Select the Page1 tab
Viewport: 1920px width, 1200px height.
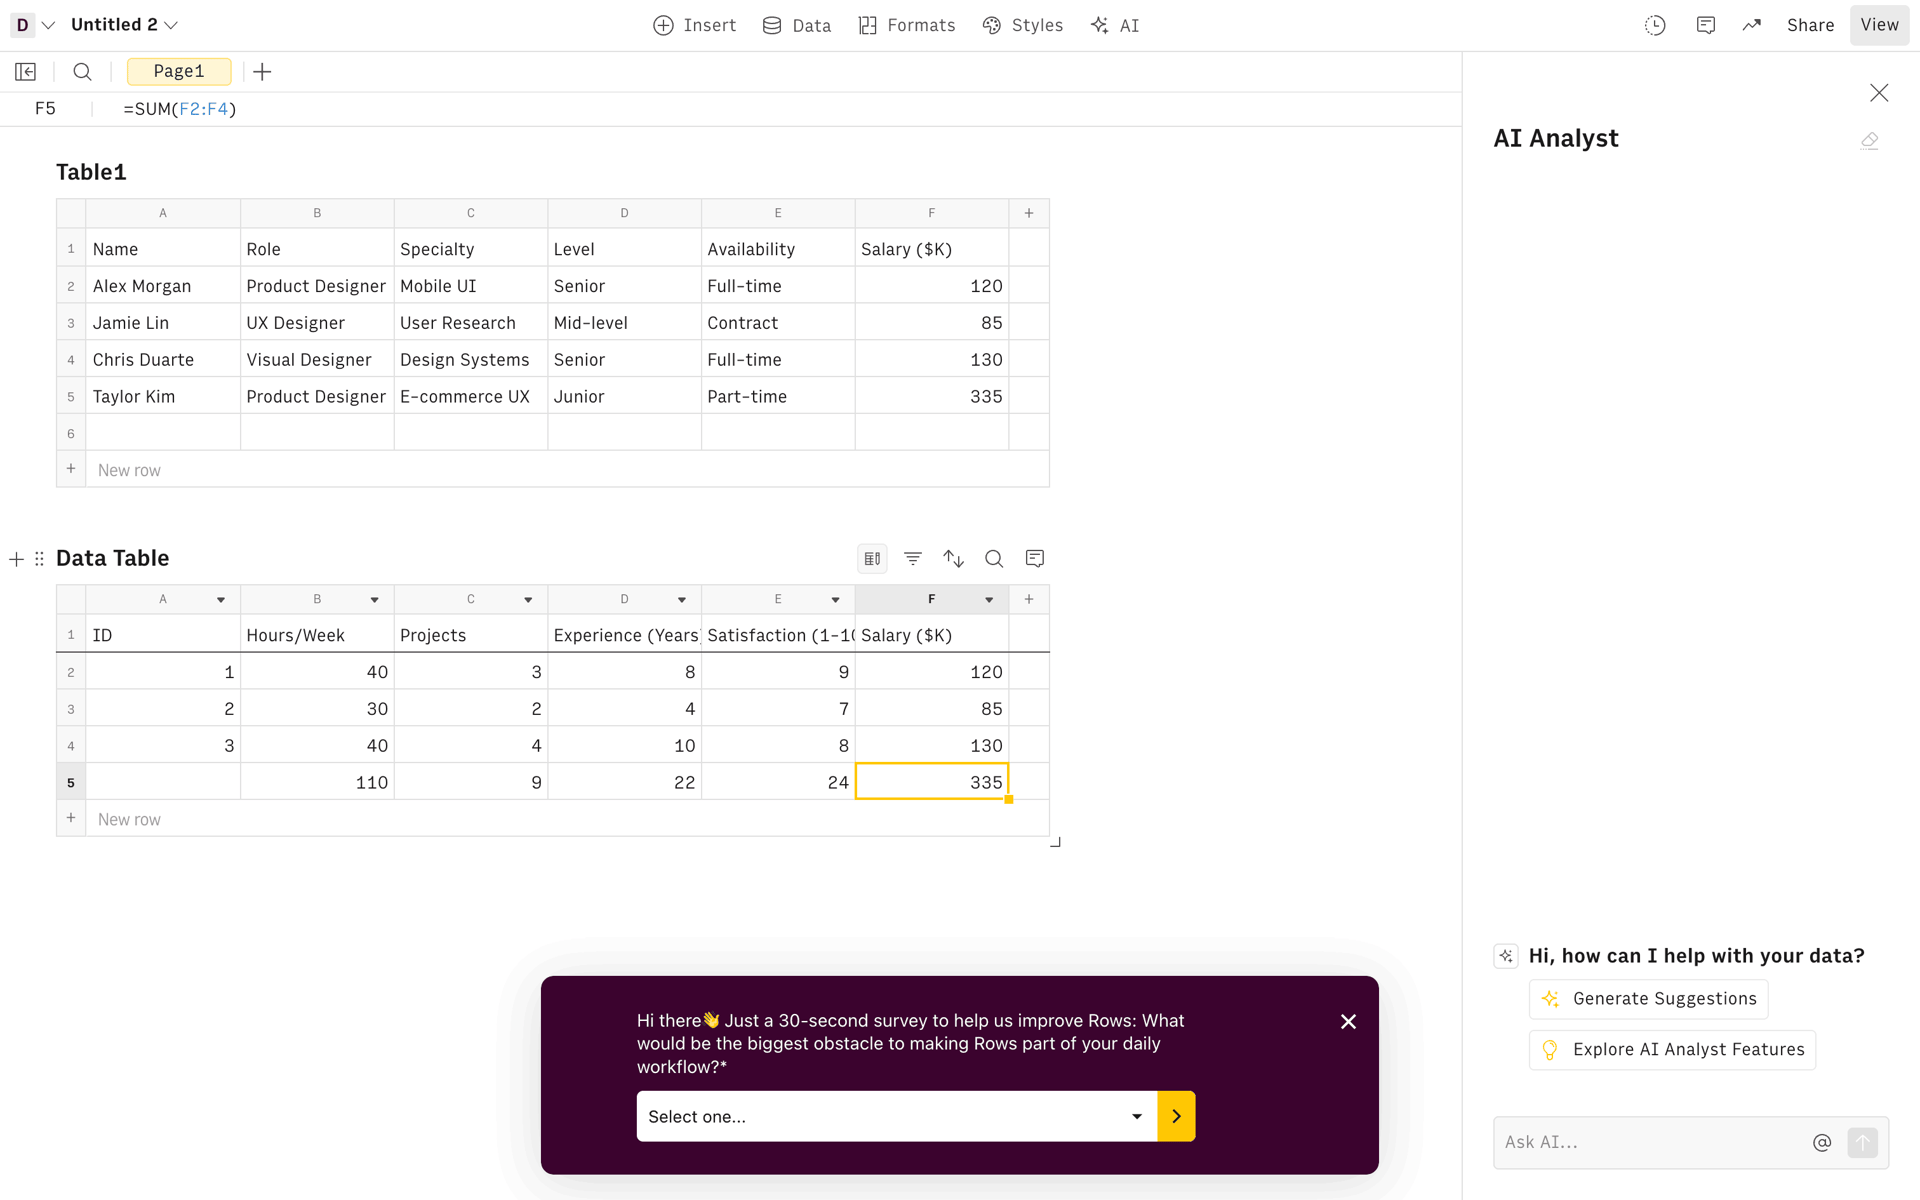179,72
